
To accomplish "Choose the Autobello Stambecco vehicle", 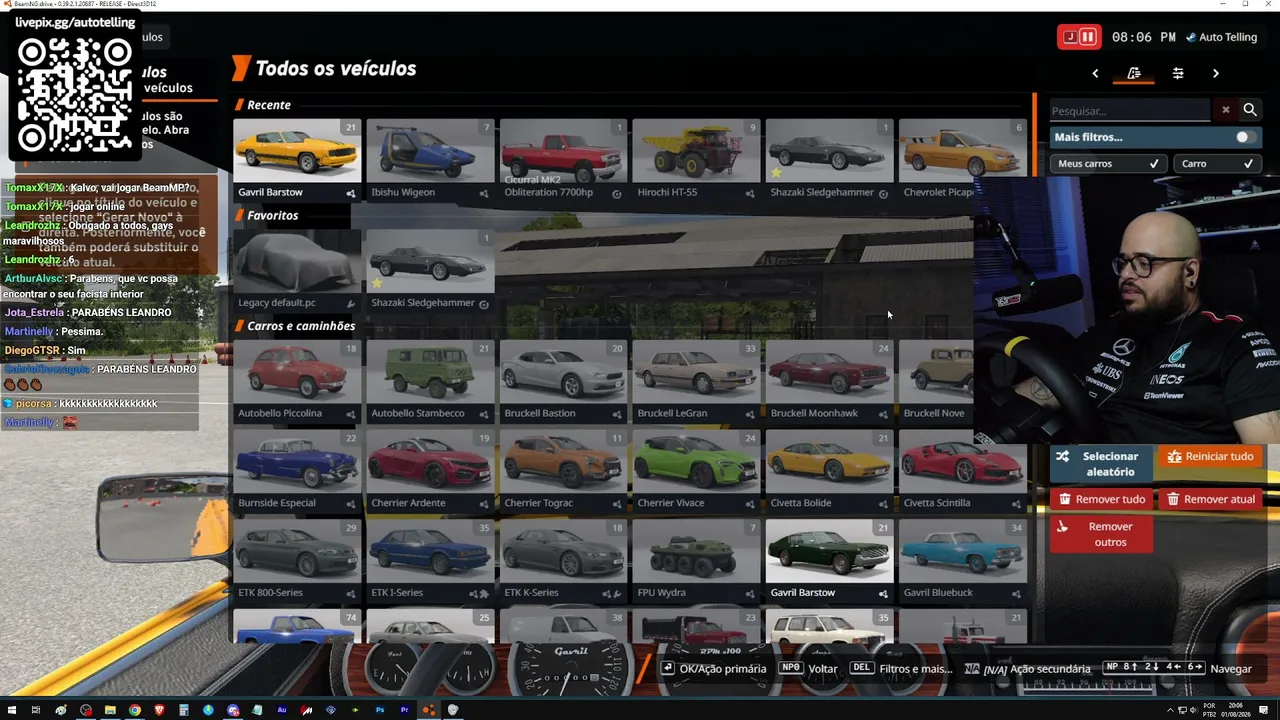I will [x=430, y=381].
